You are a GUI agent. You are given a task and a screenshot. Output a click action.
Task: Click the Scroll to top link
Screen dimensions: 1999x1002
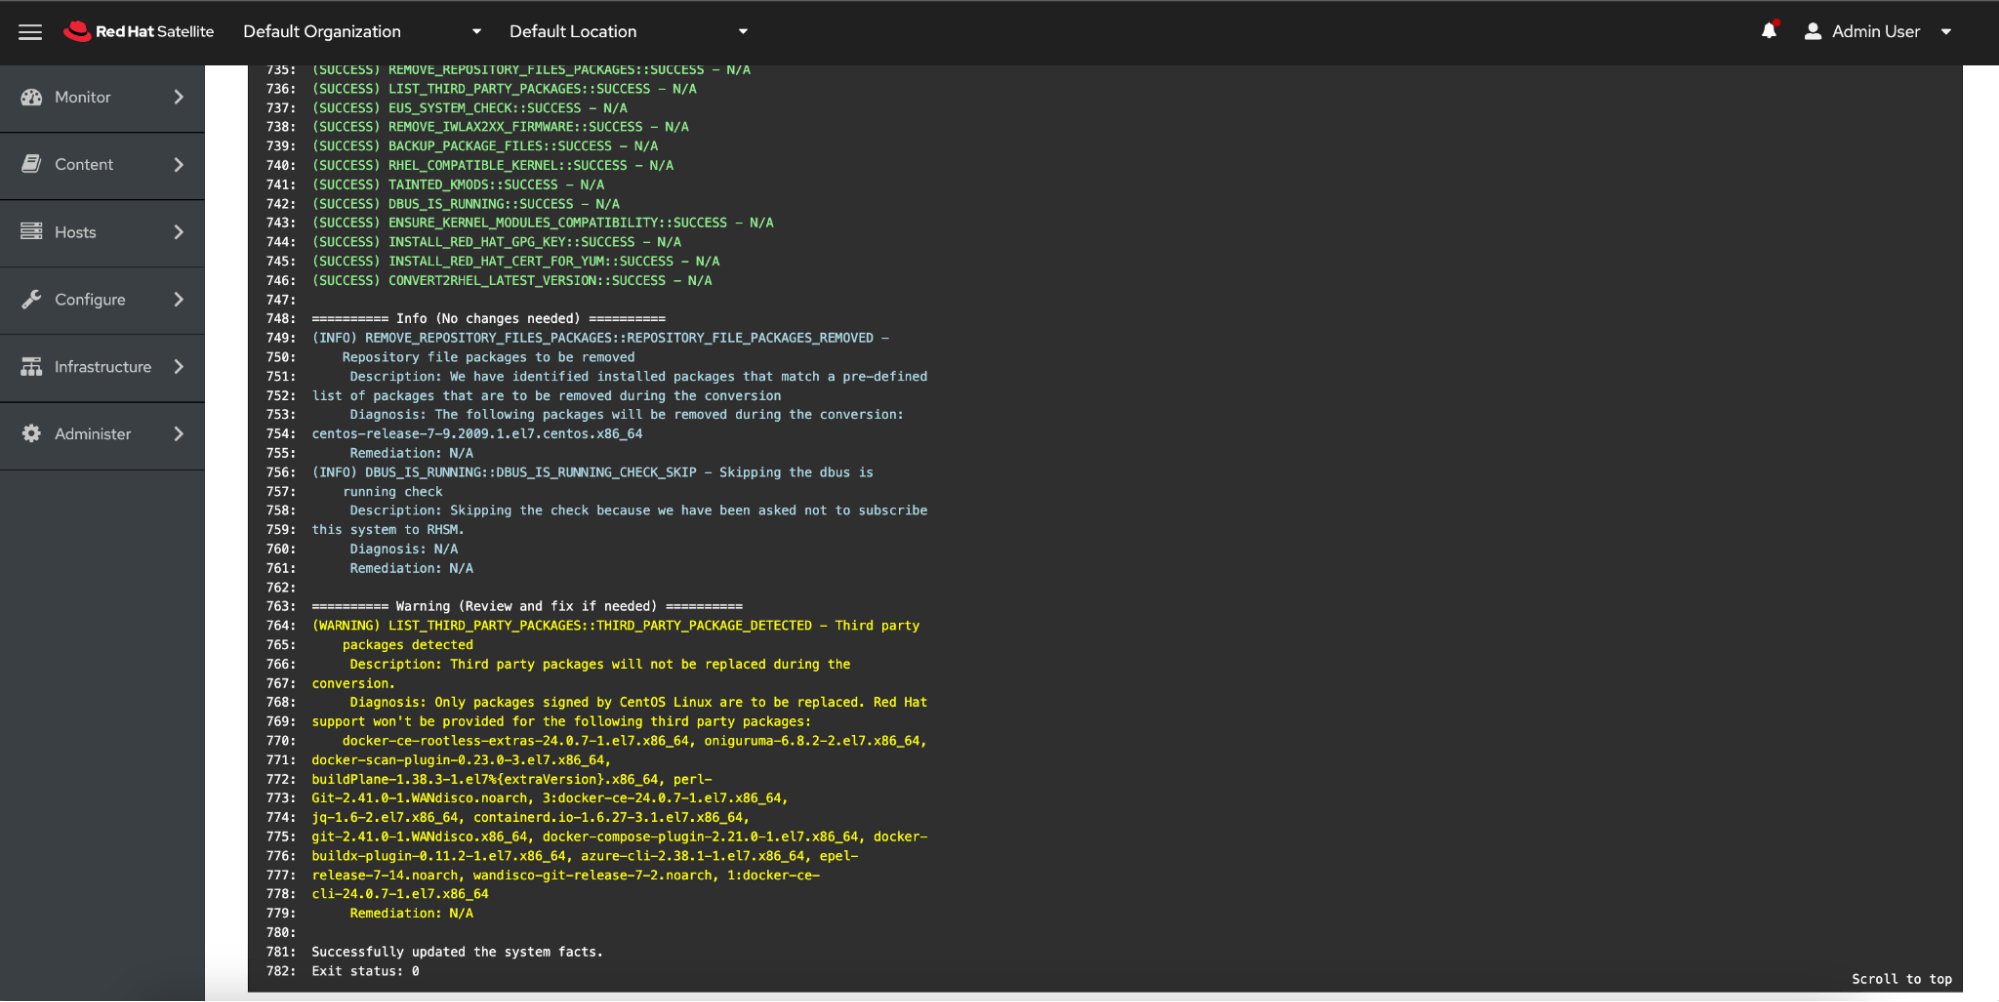click(x=1900, y=979)
